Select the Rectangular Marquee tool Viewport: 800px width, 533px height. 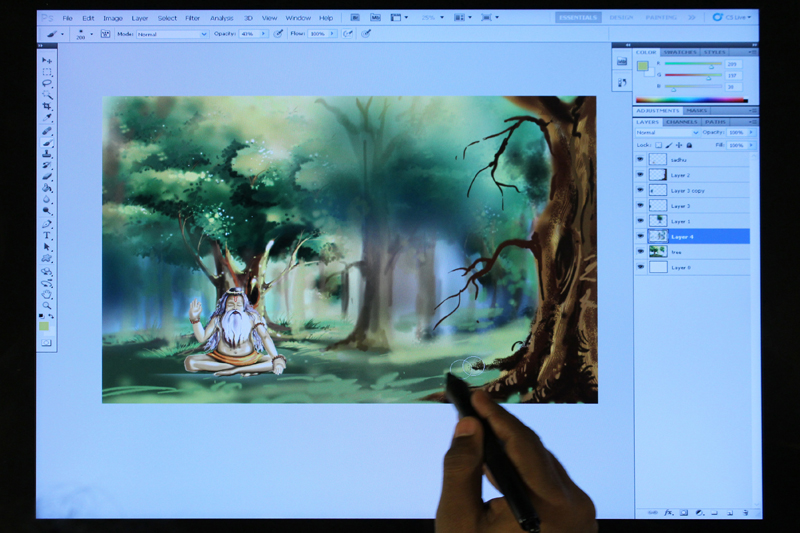47,72
